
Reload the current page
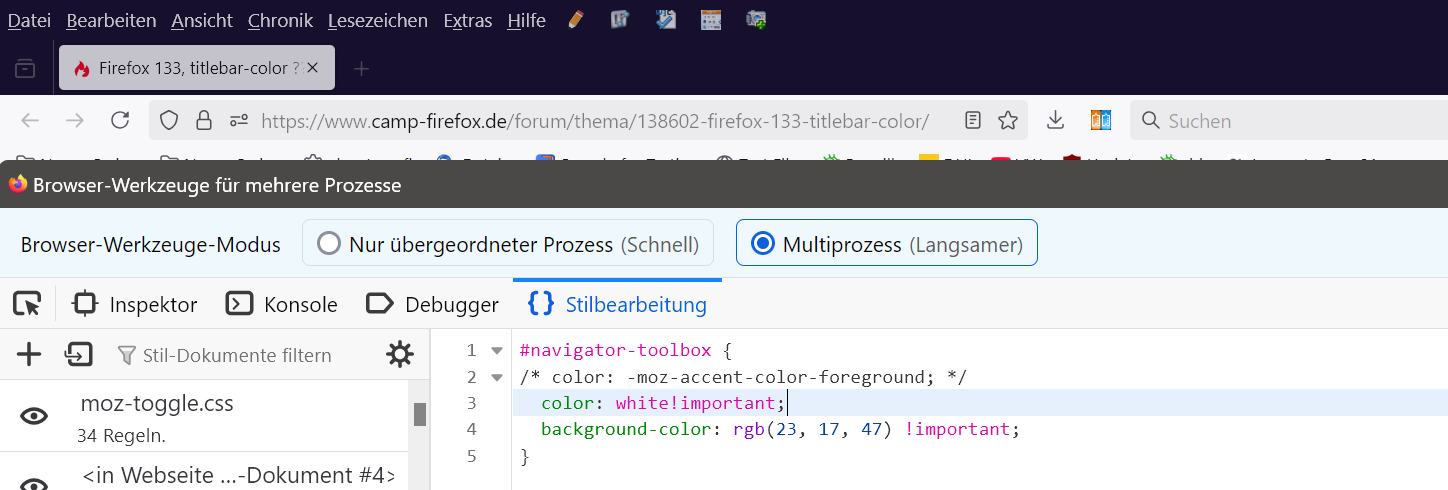pos(120,121)
